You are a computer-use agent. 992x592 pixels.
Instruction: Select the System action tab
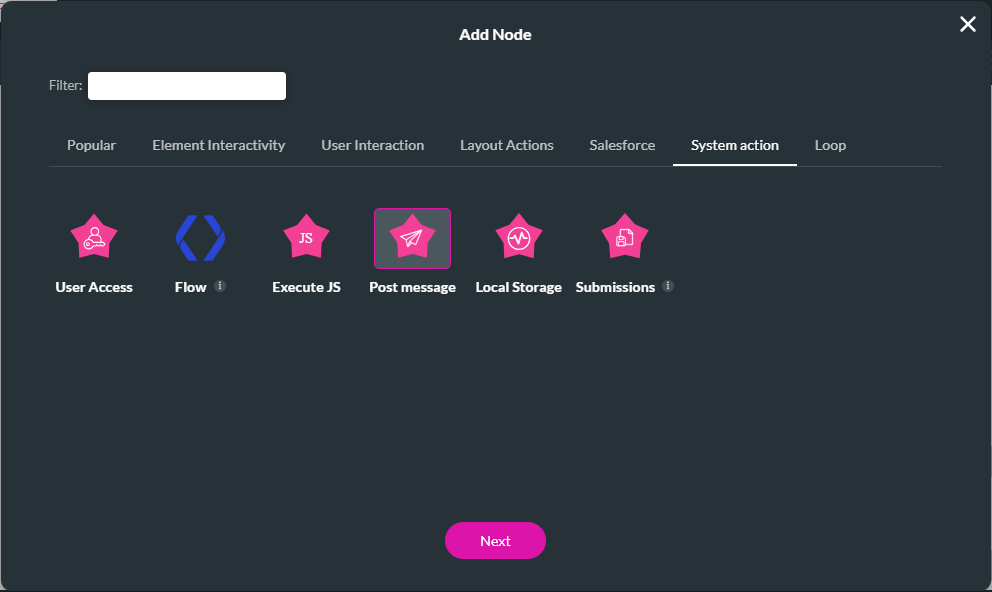coord(734,145)
